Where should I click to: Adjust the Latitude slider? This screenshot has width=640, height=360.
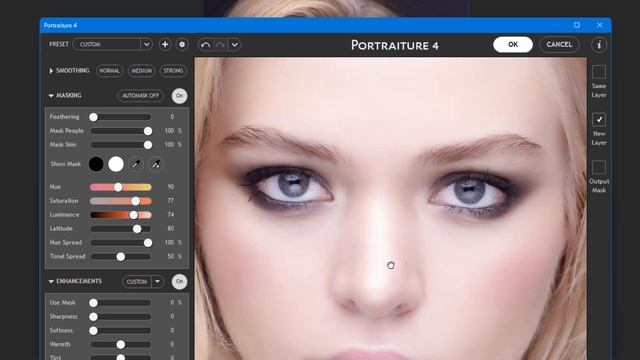[120, 229]
